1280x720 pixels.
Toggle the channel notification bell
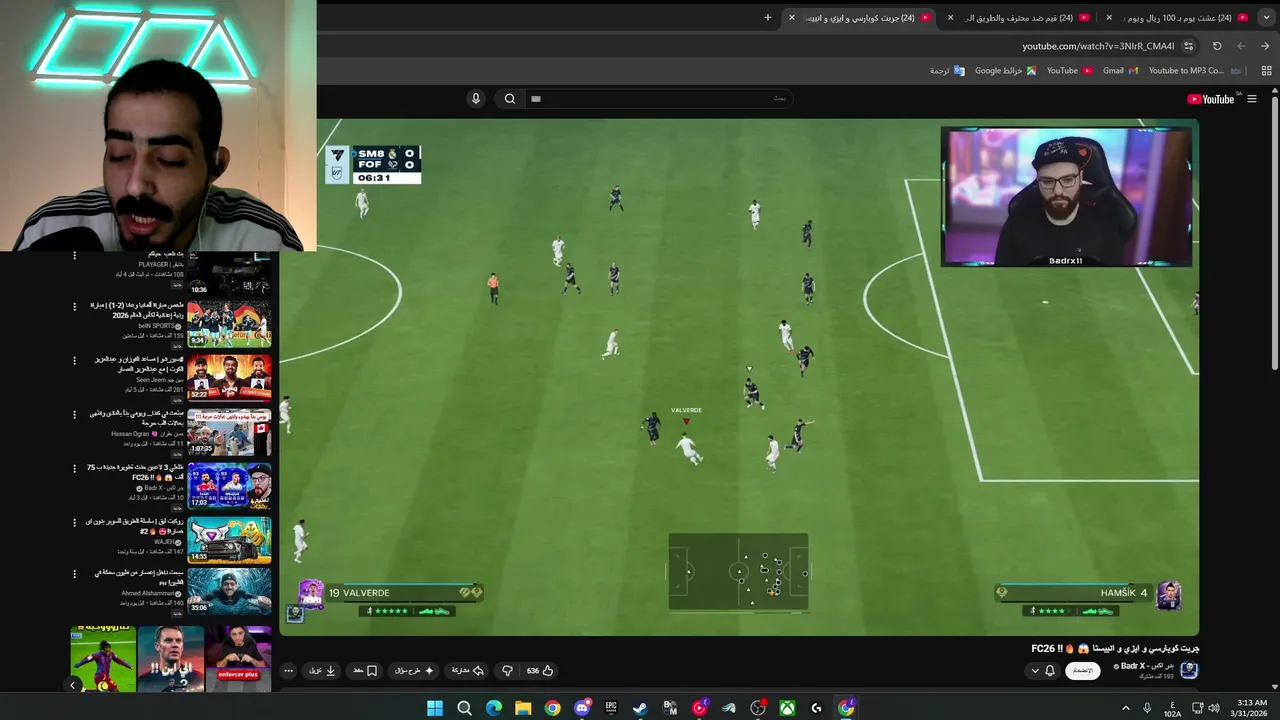(x=1050, y=671)
